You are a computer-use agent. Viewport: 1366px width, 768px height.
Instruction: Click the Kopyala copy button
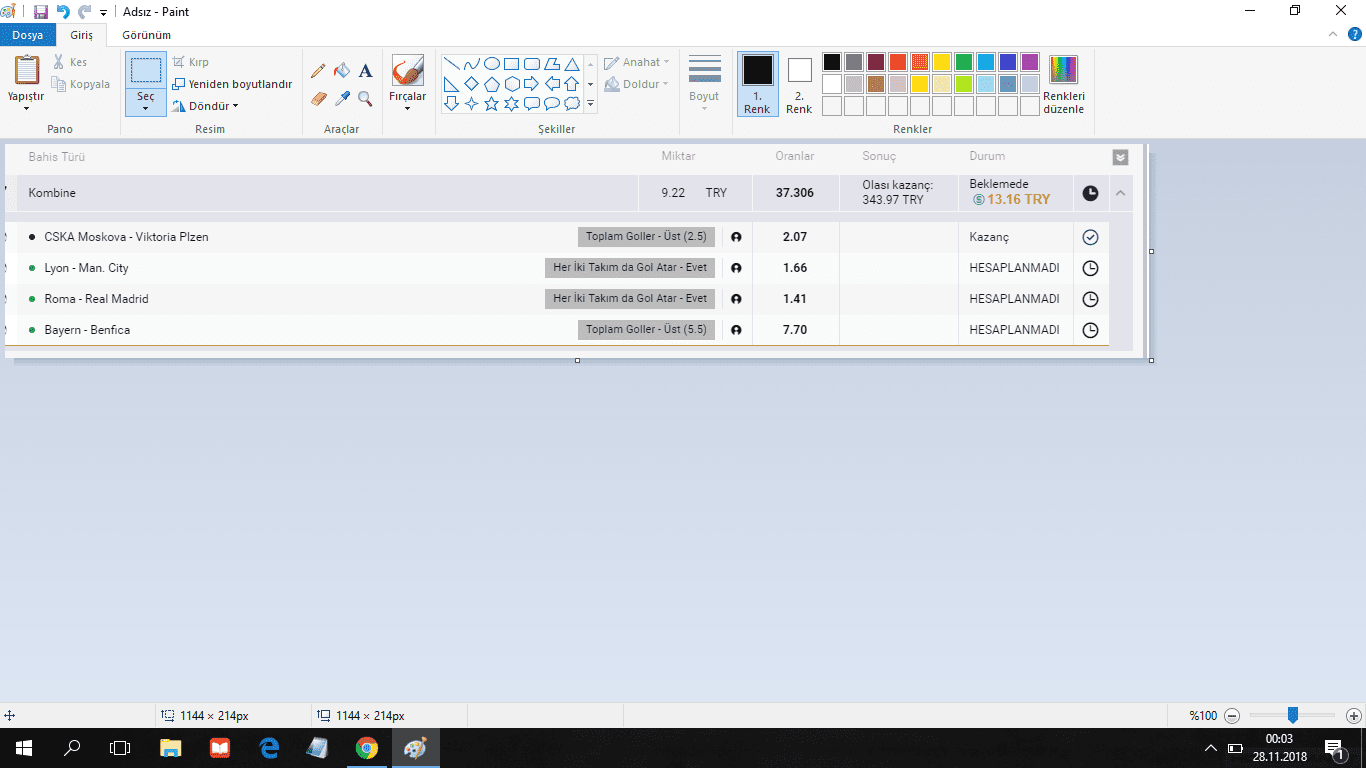coord(81,84)
